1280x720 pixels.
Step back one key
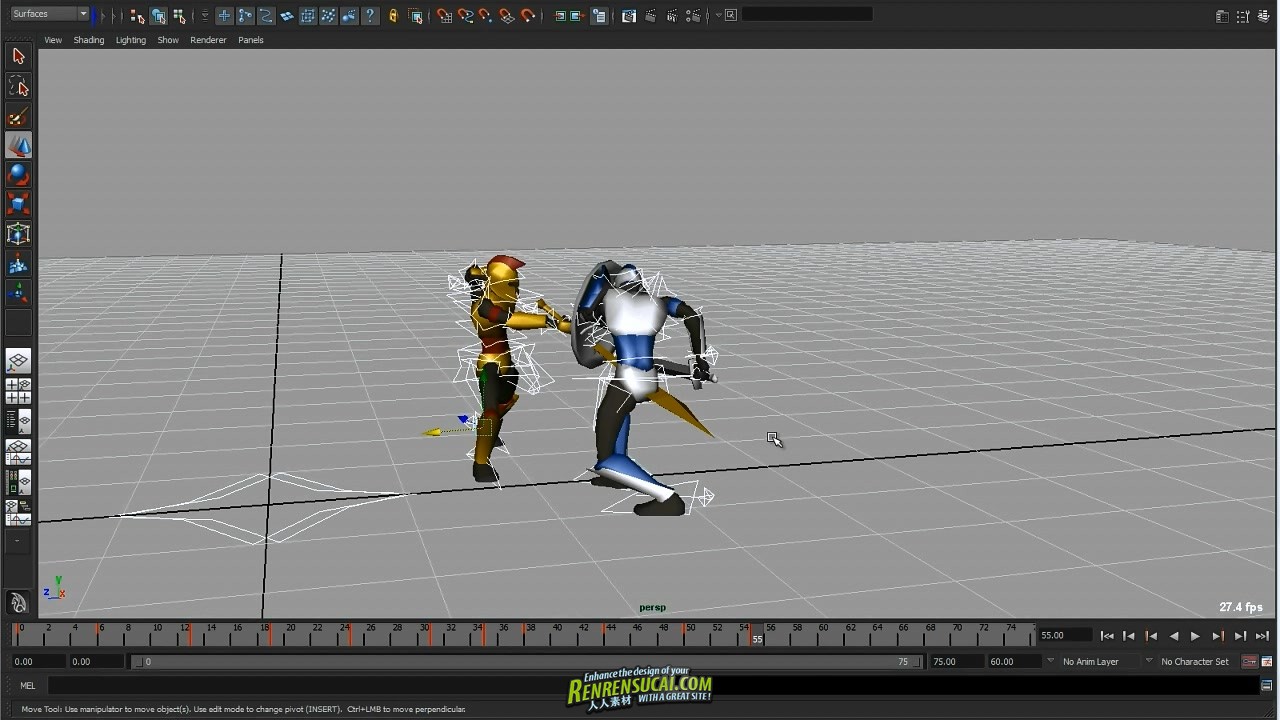pos(1151,636)
